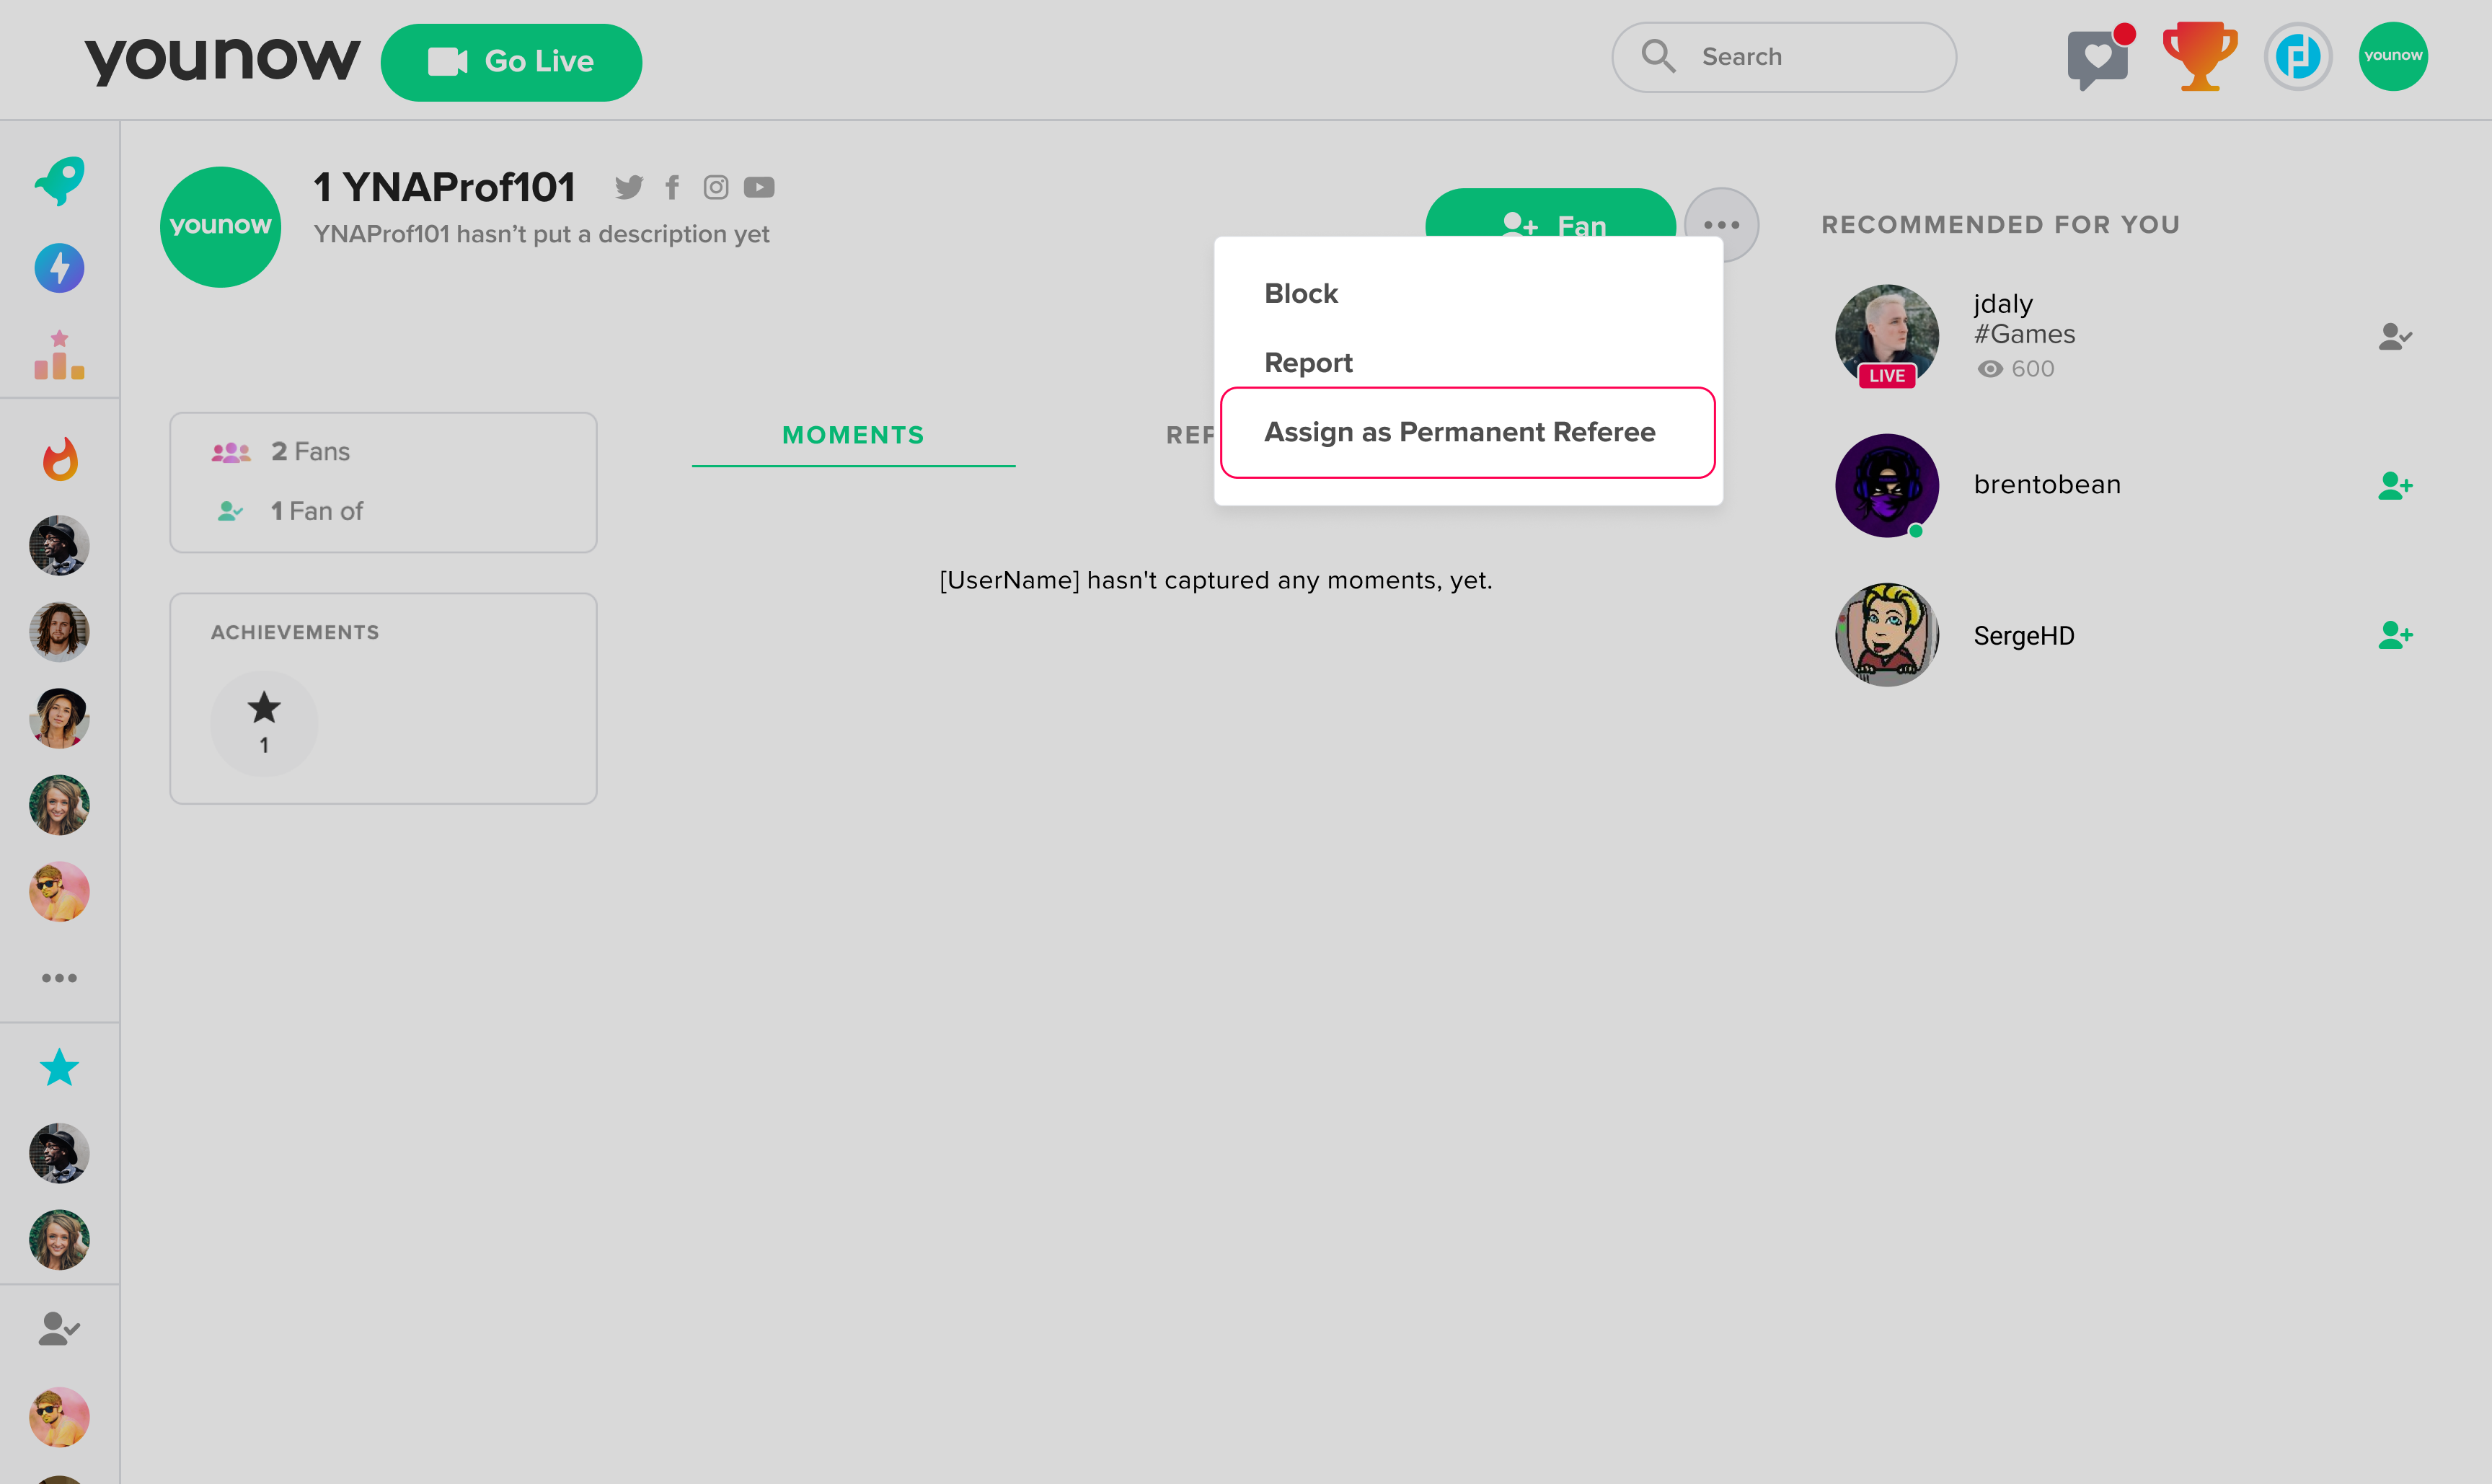
Task: Select Block from the context menu
Action: 1300,293
